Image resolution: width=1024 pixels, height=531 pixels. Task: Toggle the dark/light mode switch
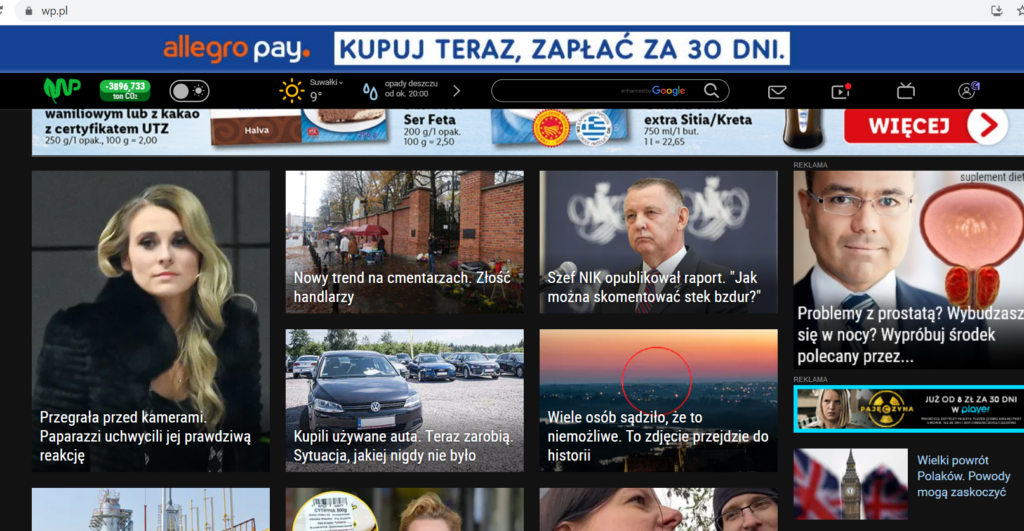189,91
